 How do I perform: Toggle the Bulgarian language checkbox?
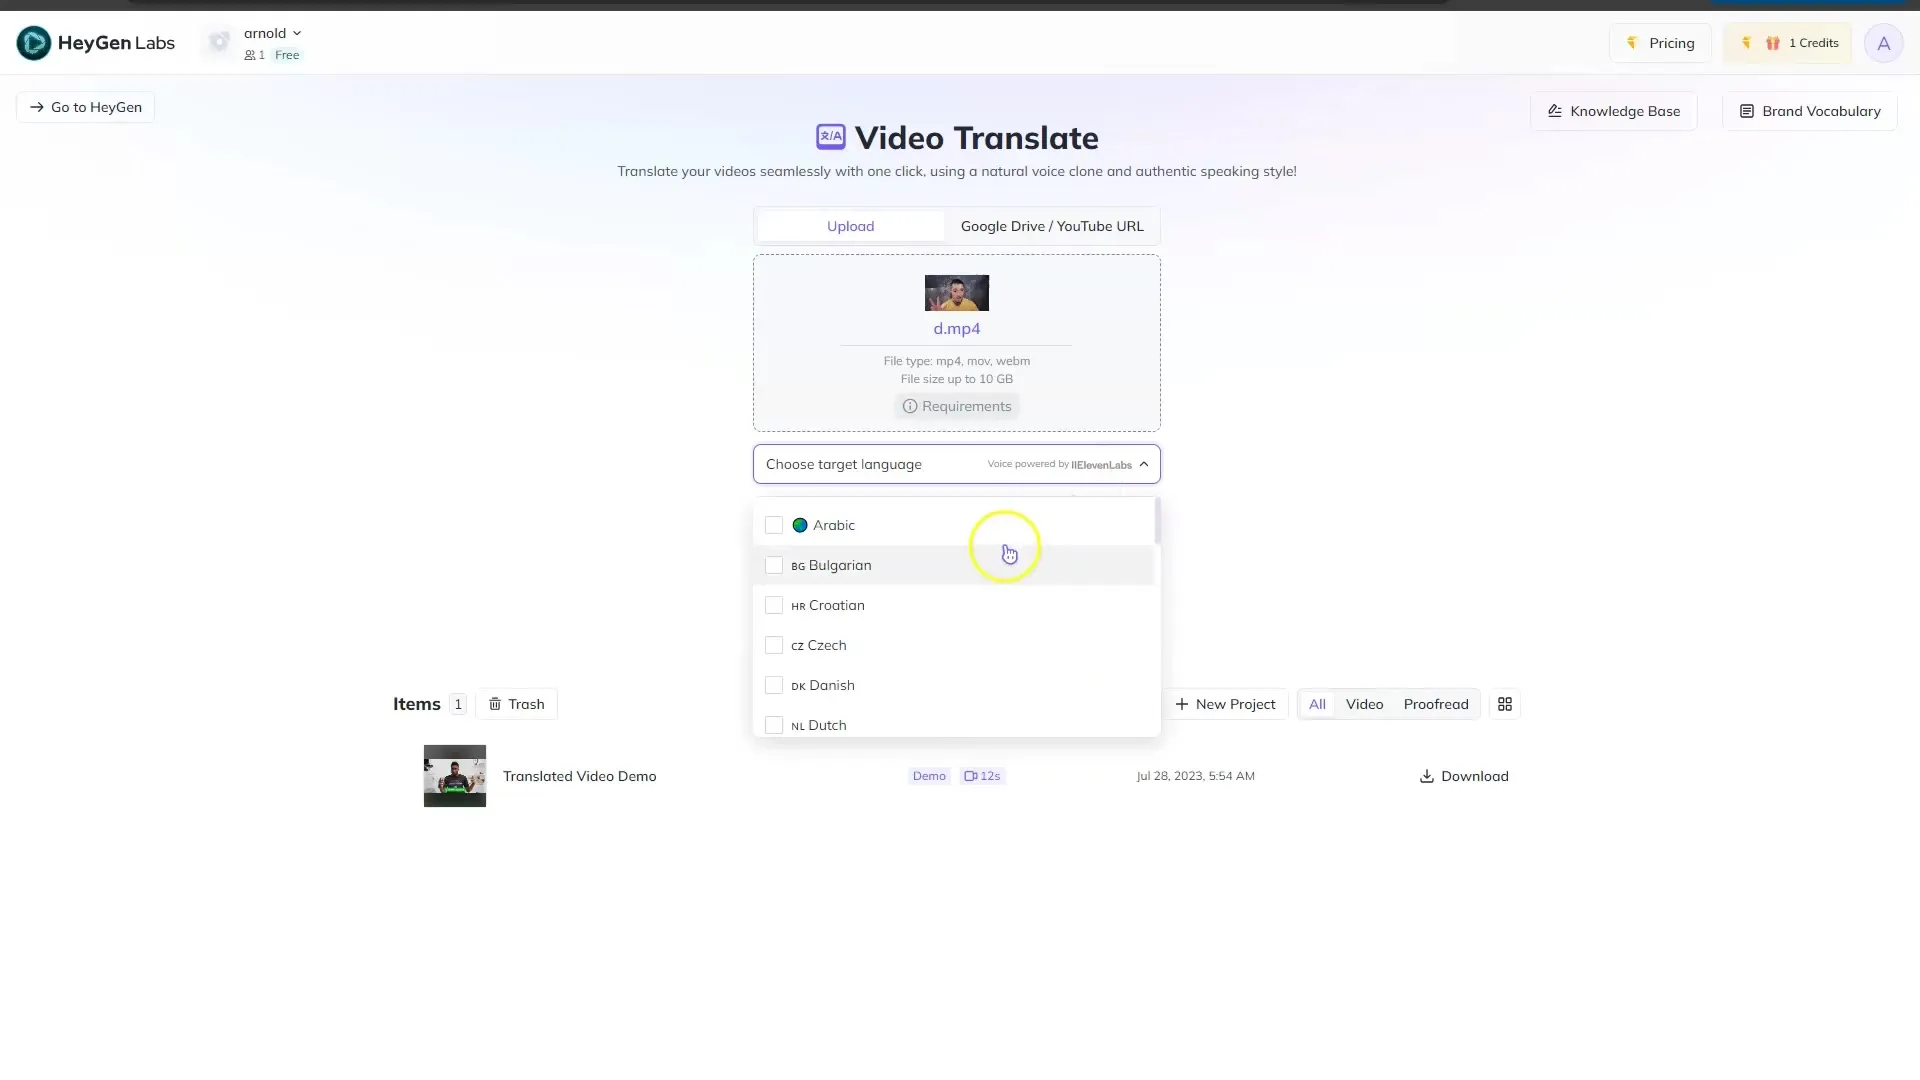point(773,564)
